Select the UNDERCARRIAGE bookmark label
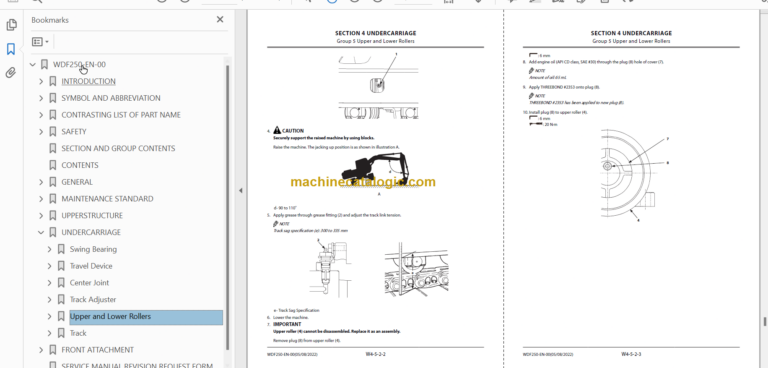 pos(91,232)
